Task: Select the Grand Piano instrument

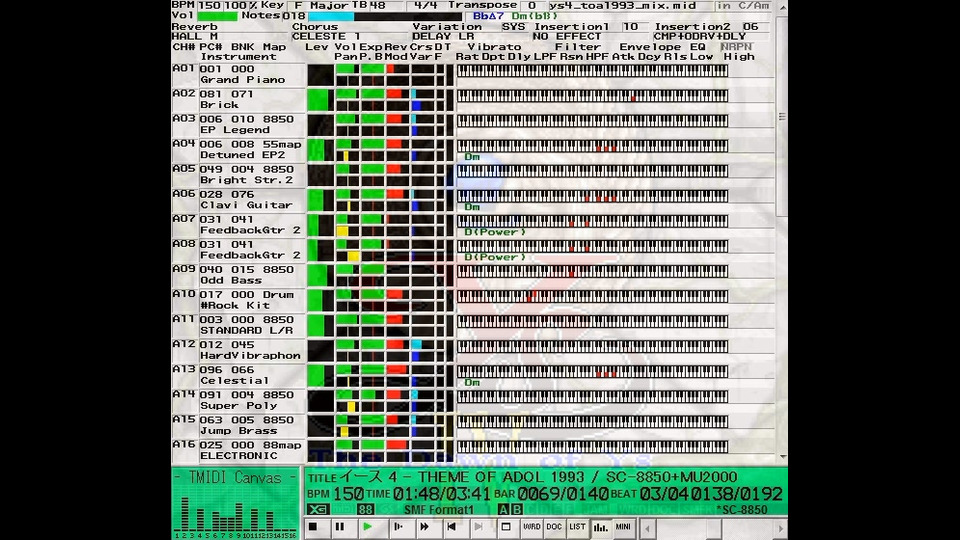Action: click(x=242, y=80)
